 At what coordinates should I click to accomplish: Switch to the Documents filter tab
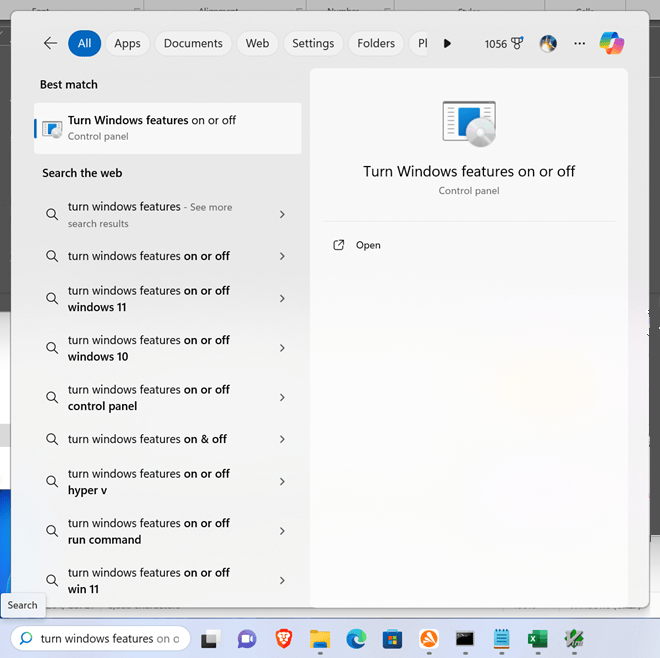click(193, 43)
